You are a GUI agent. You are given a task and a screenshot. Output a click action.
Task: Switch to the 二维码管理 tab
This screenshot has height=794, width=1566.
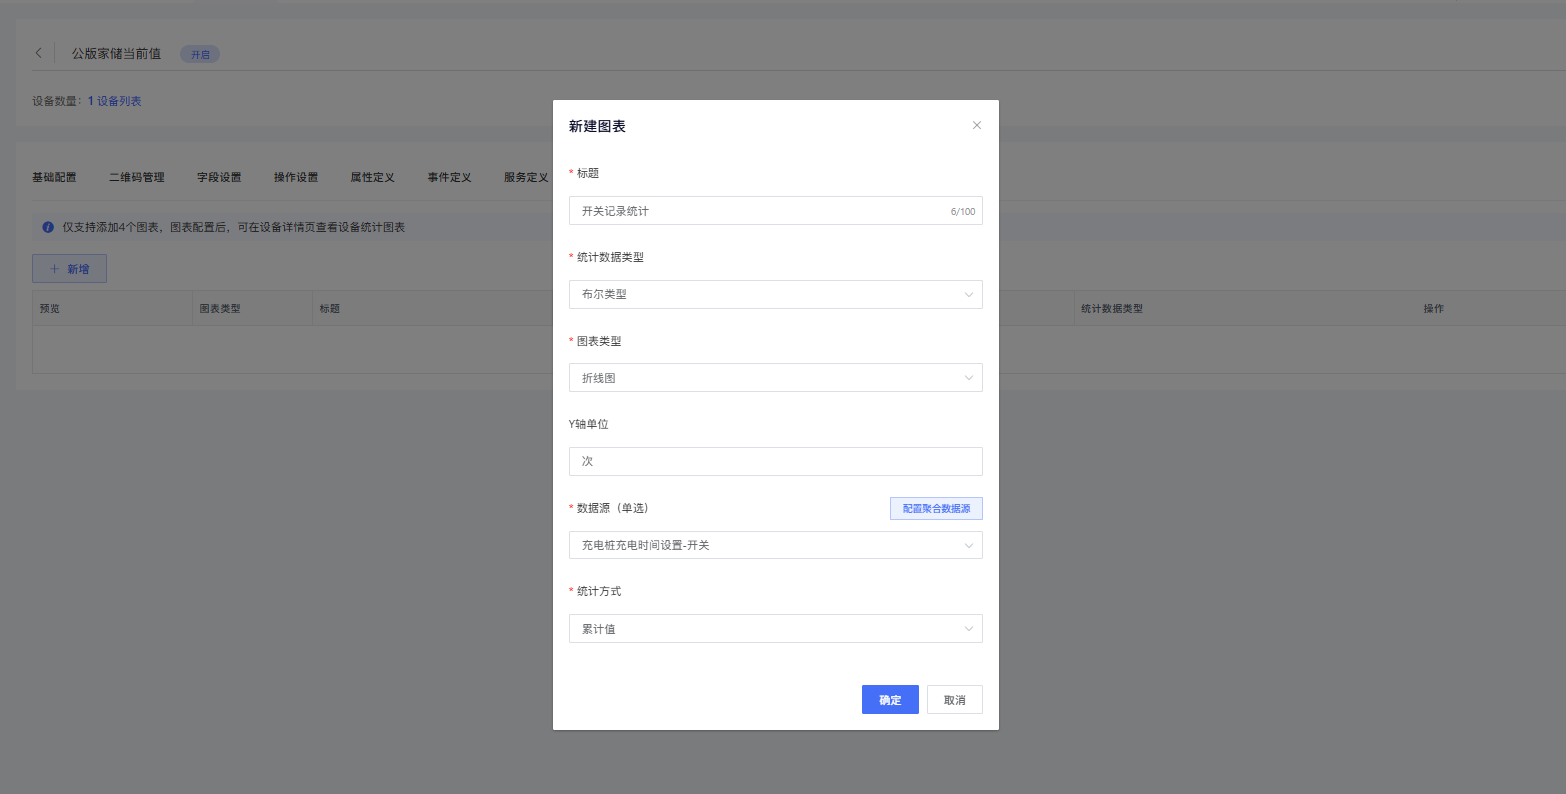[137, 177]
